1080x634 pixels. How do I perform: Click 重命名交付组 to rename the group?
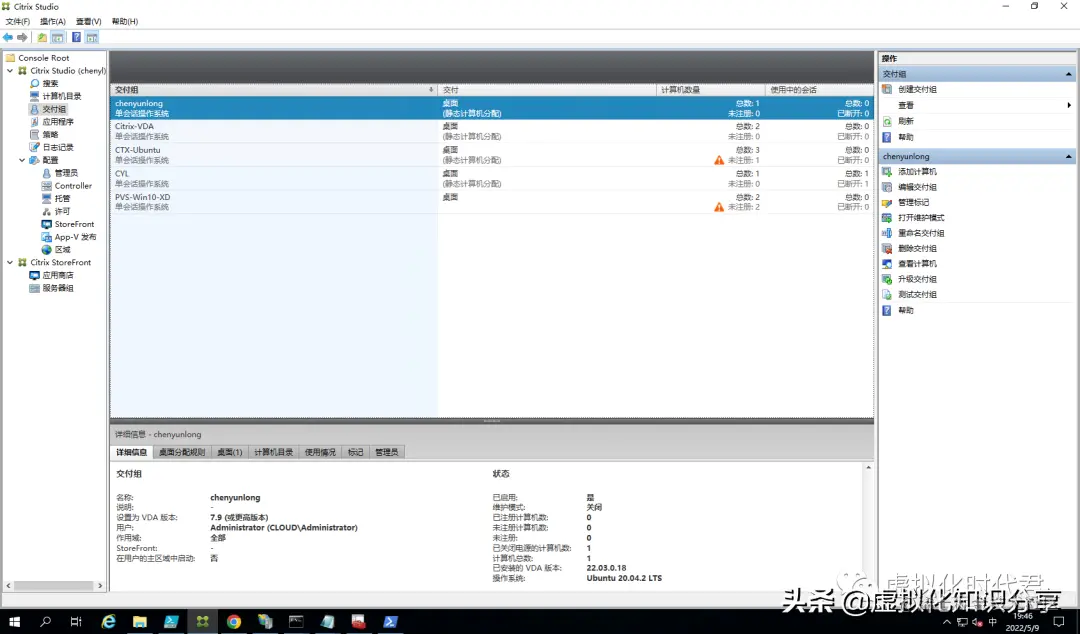[914, 232]
